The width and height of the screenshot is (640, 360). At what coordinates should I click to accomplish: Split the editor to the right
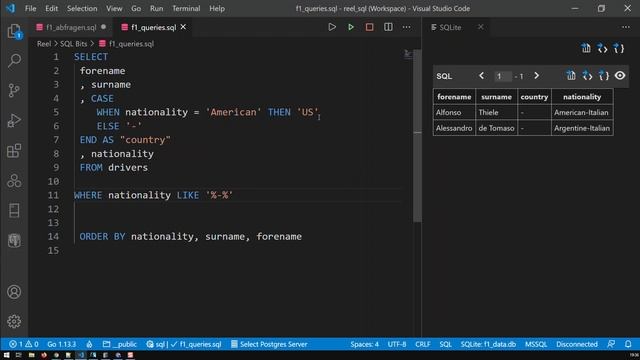388,27
